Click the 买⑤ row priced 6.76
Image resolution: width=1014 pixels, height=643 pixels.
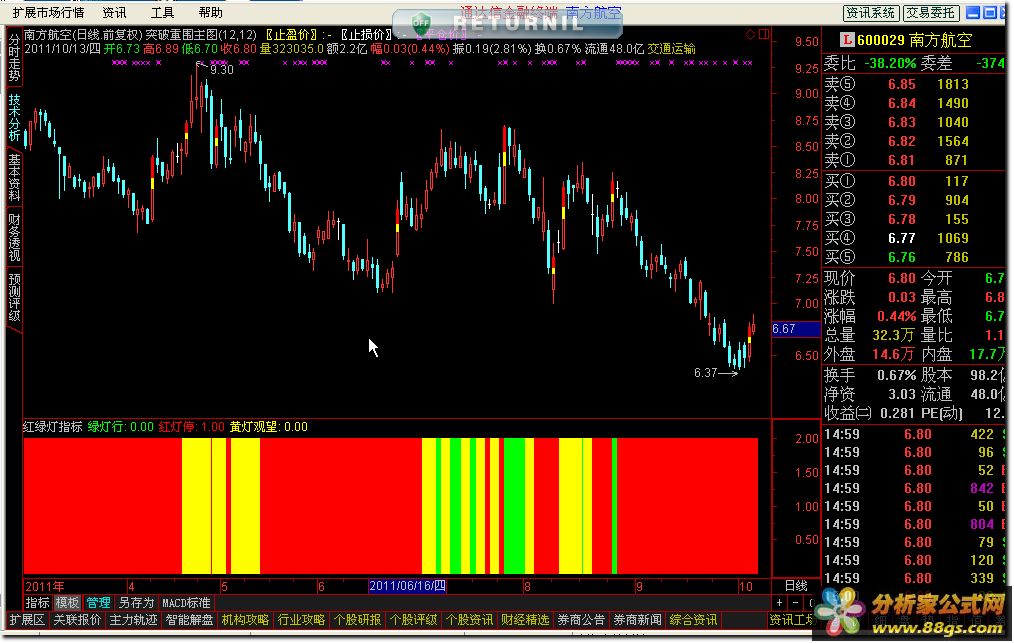pos(914,257)
